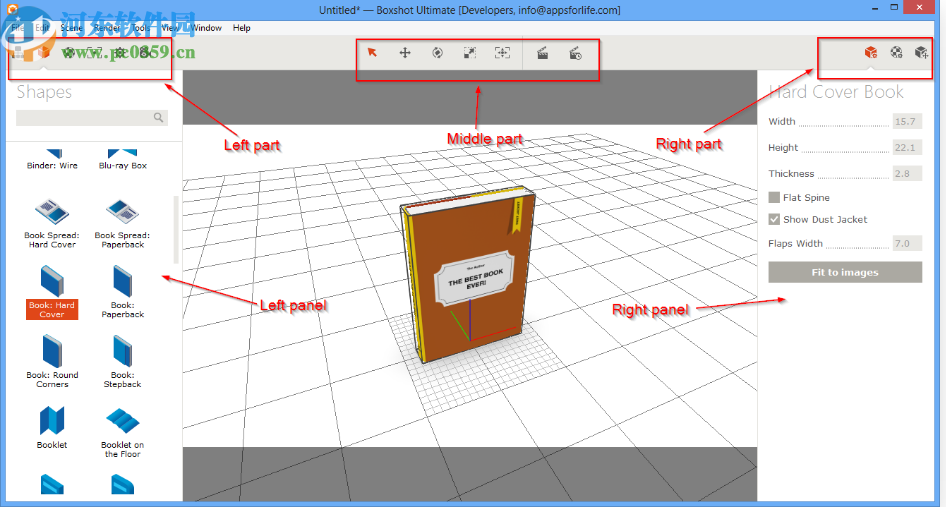Select the Binder: Wire shape
The width and height of the screenshot is (946, 507).
[52, 159]
